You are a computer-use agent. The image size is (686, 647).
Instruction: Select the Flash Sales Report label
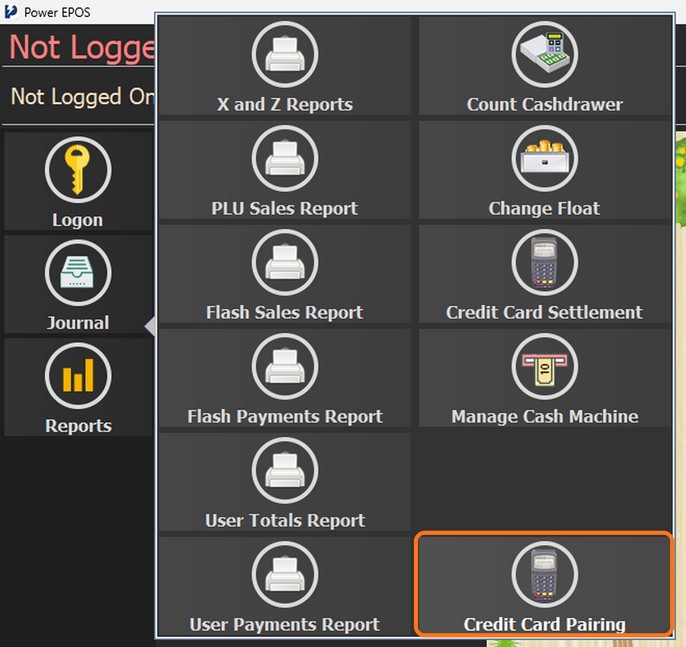[285, 313]
